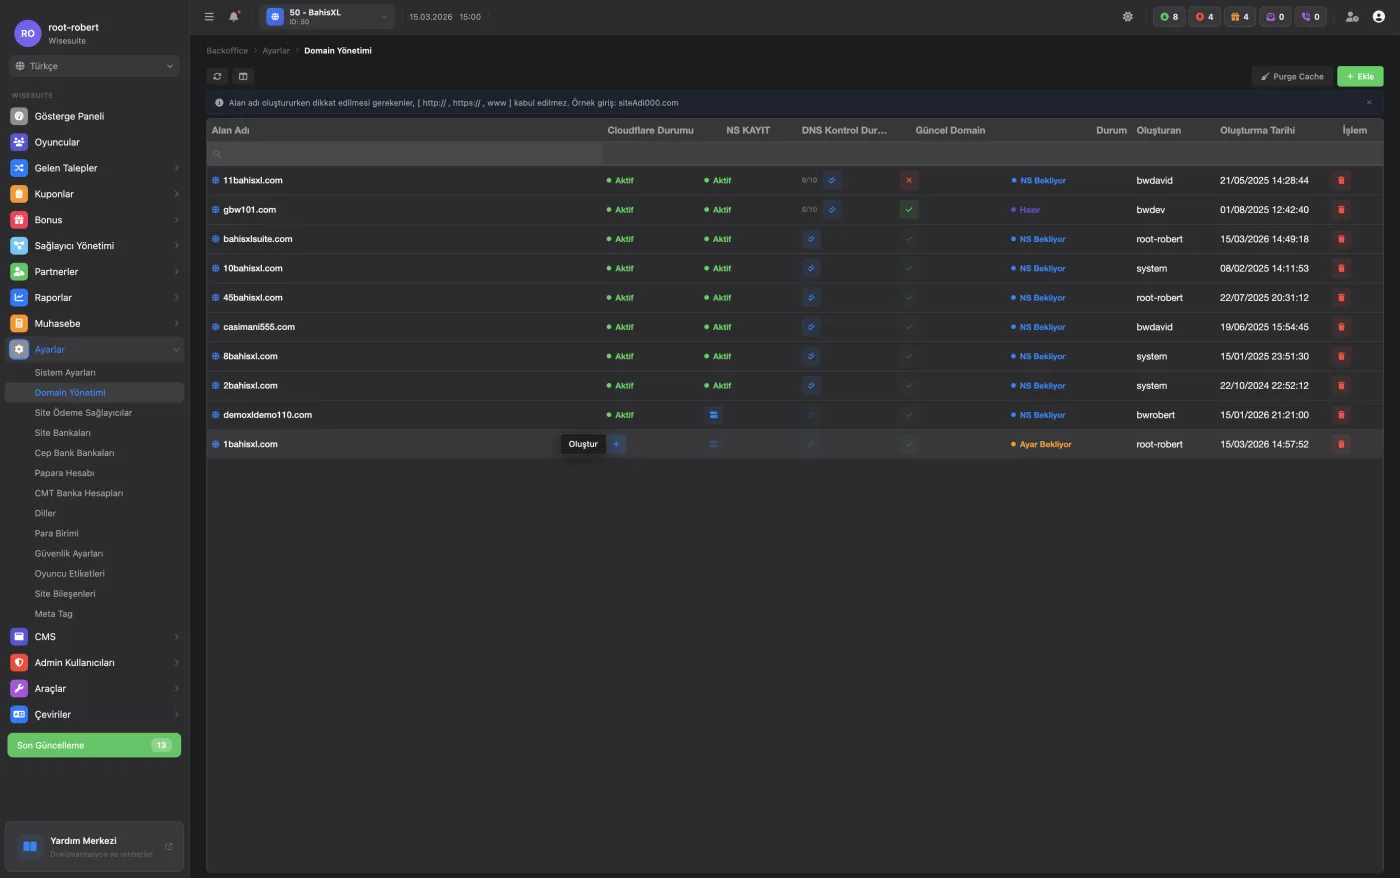This screenshot has height=878, width=1400.
Task: Open the purple messages badge showing 0
Action: coord(1275,16)
